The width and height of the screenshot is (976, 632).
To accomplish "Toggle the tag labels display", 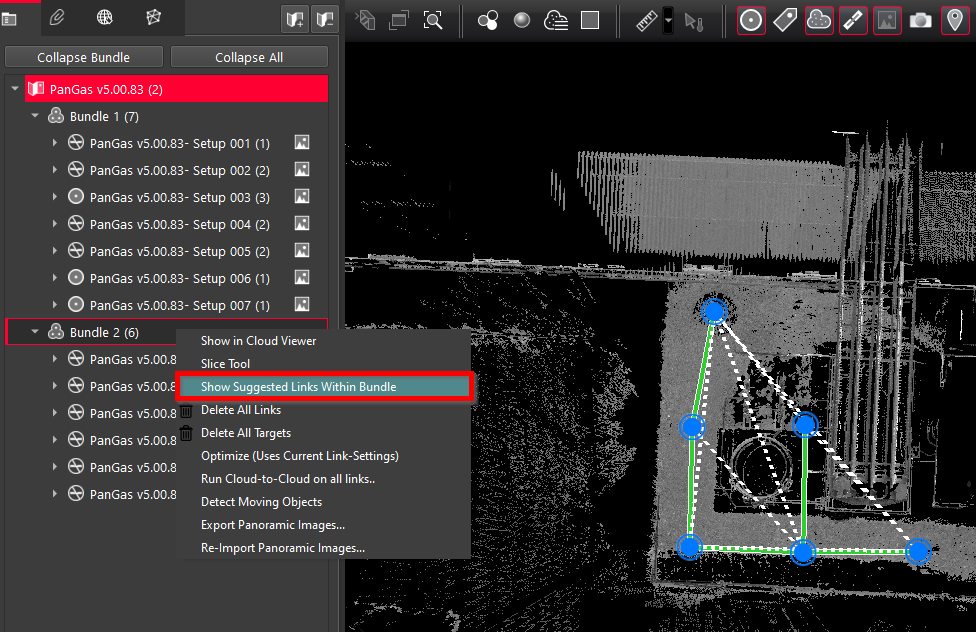I will pos(785,20).
